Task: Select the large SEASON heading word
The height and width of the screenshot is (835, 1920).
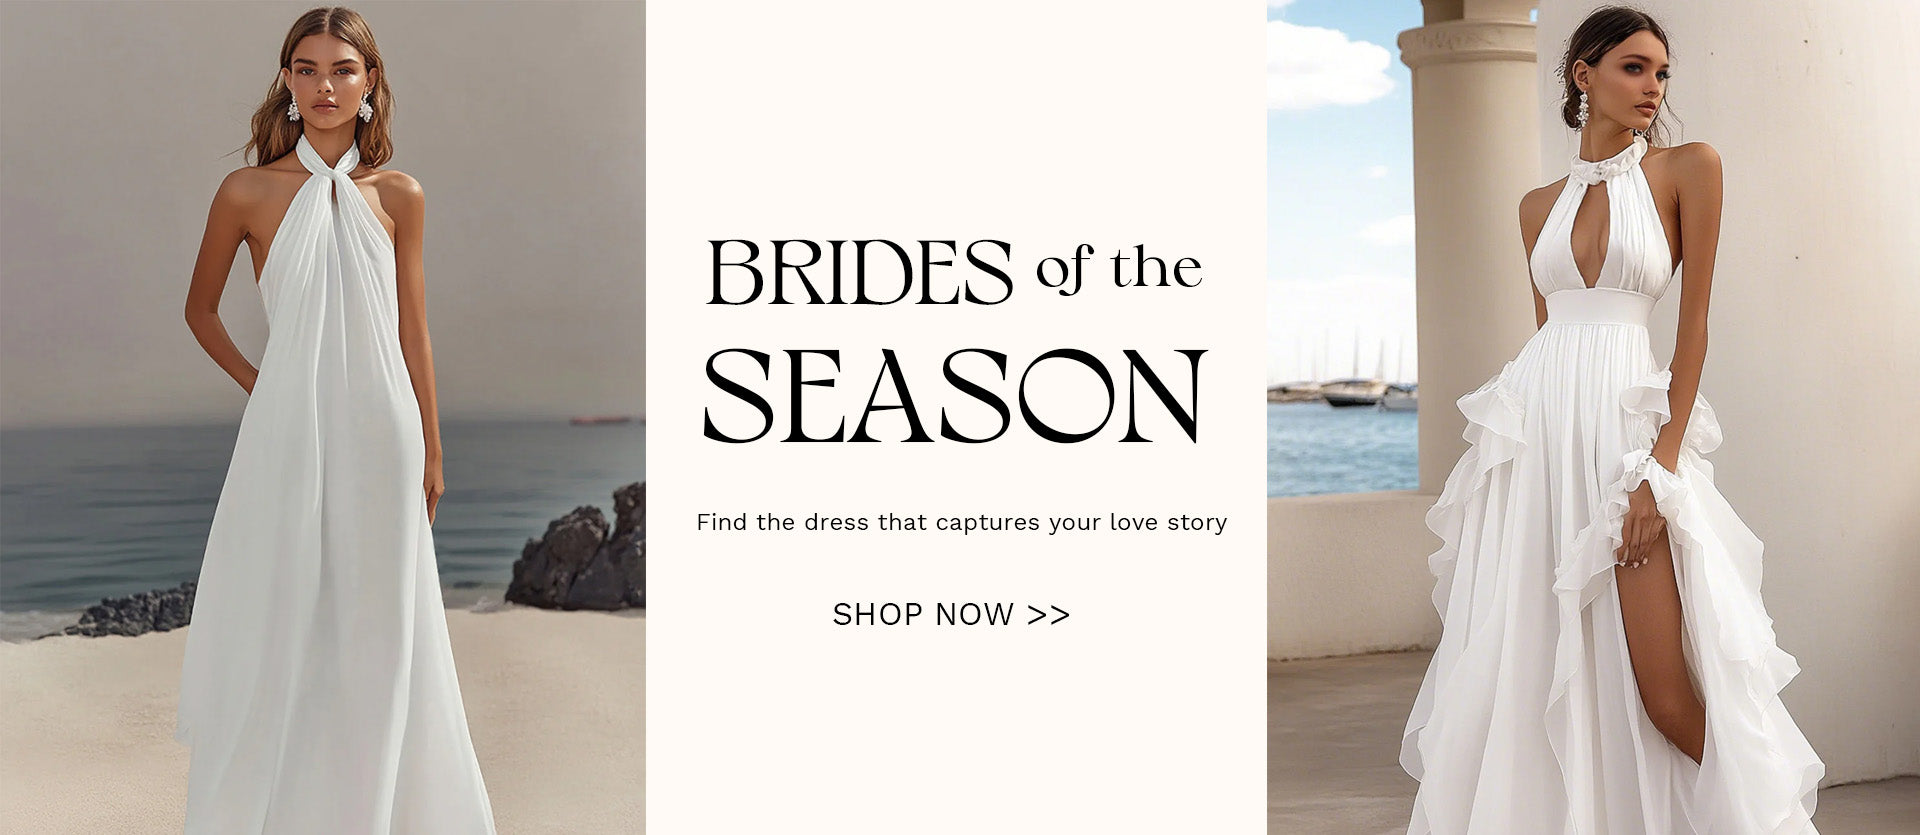Action: pos(955,396)
